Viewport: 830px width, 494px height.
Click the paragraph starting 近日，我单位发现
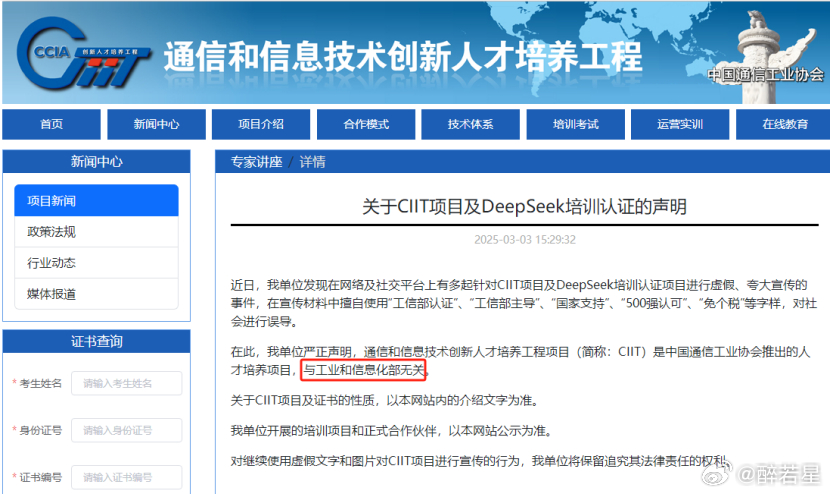(x=524, y=303)
